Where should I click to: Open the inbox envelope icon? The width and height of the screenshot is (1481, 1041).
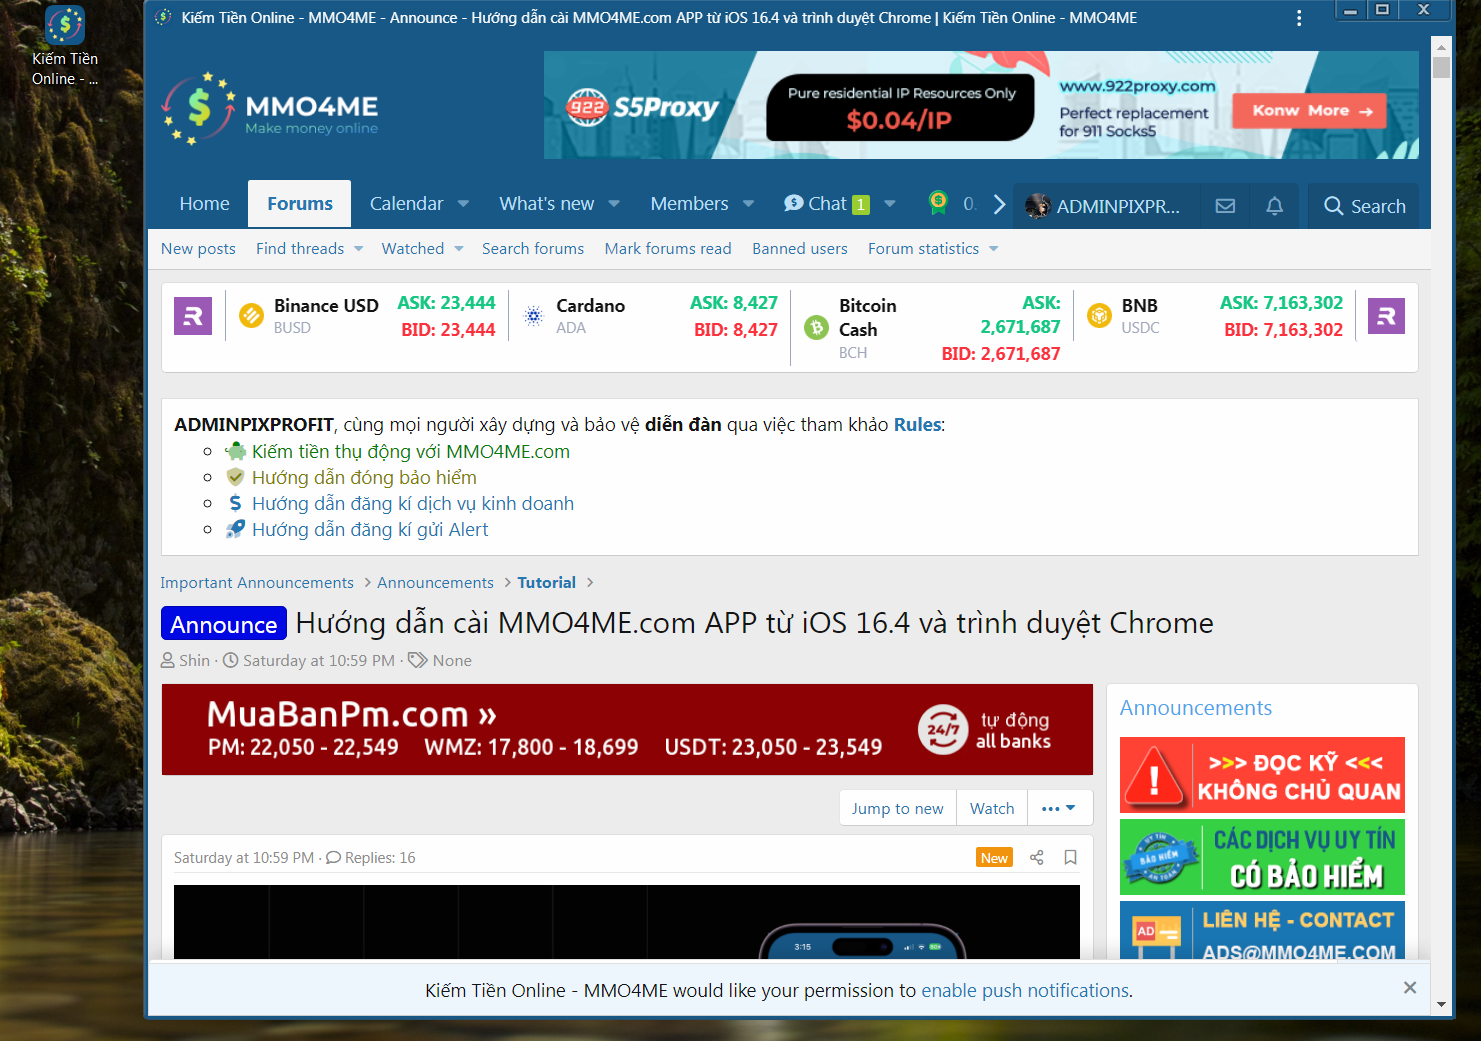1225,206
